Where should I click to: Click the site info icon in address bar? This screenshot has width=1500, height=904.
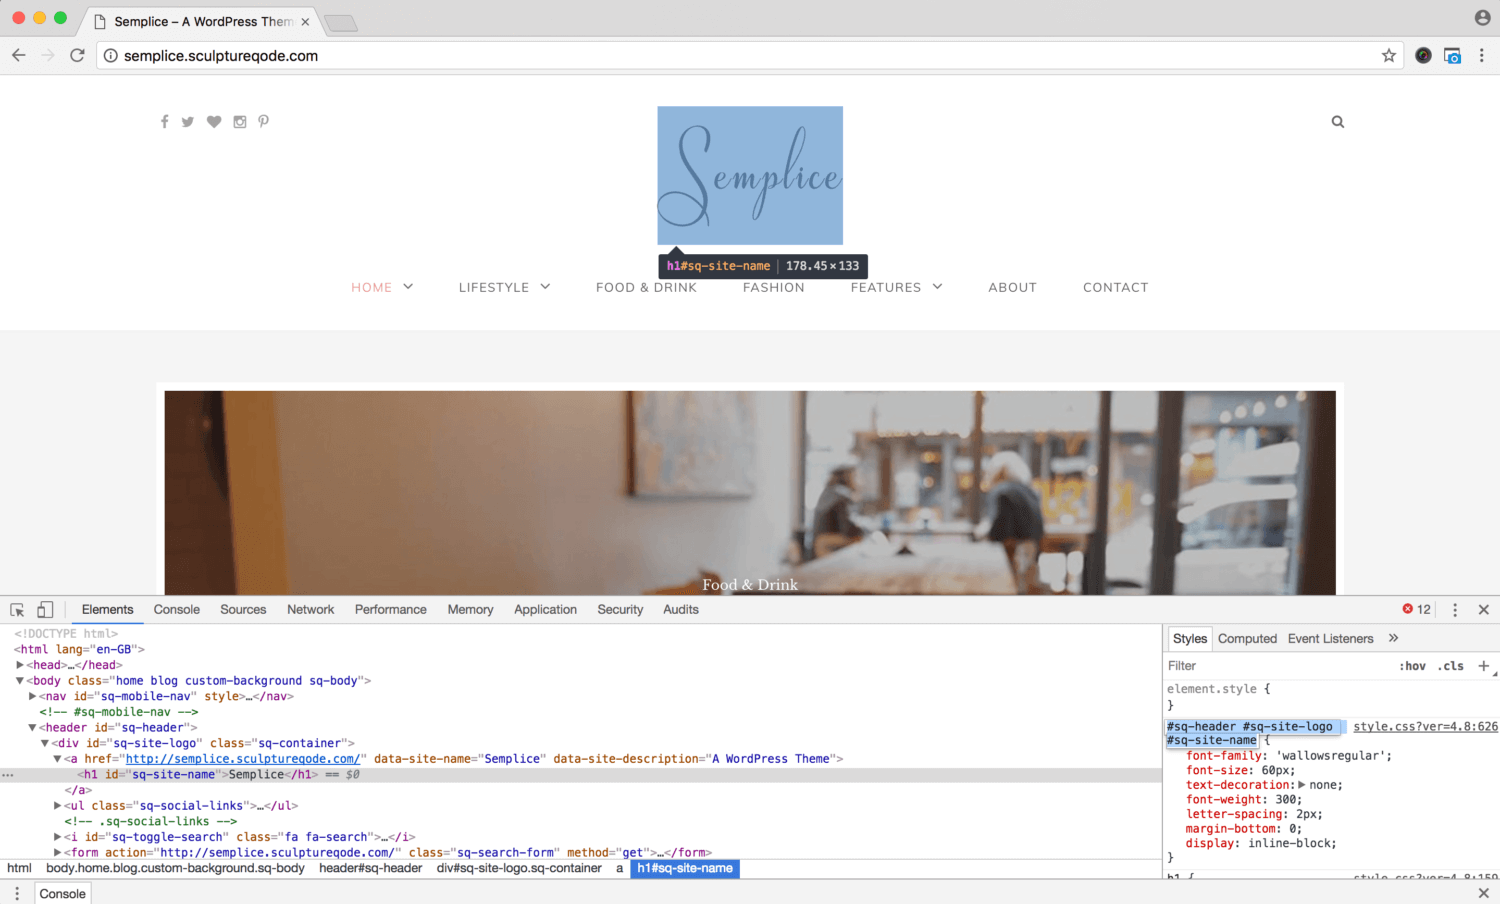[x=111, y=56]
